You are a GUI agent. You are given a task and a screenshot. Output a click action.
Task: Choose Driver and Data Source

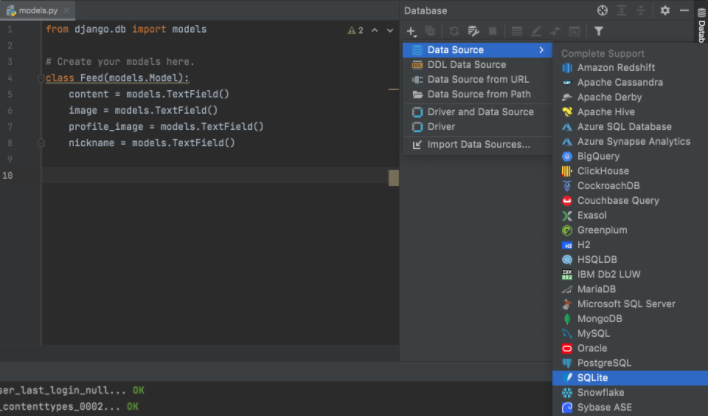point(477,112)
